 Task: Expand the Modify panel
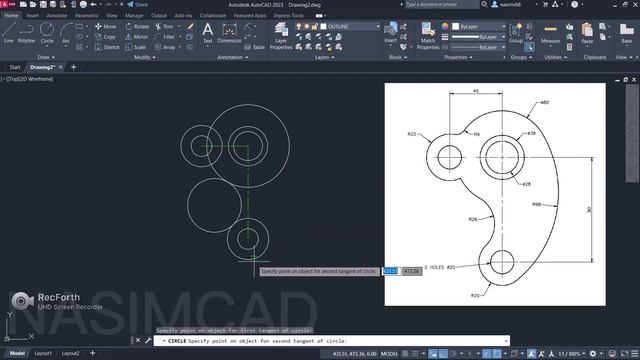144,57
